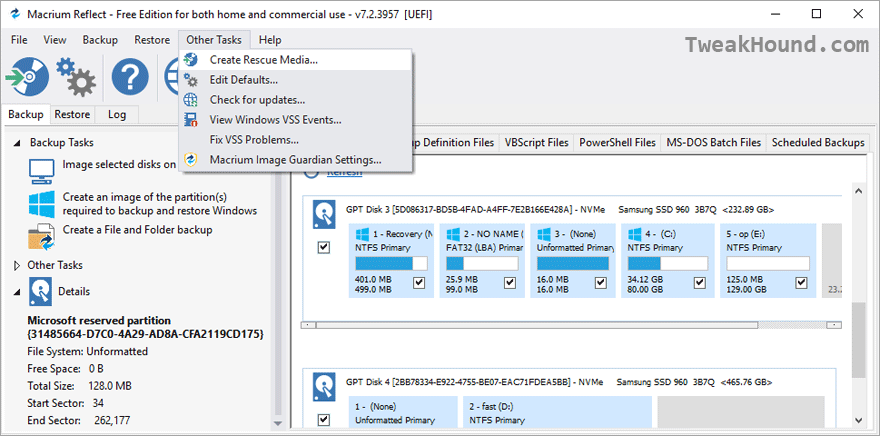Toggle the GPT Disk 4 whole-disk checkbox

tap(324, 419)
